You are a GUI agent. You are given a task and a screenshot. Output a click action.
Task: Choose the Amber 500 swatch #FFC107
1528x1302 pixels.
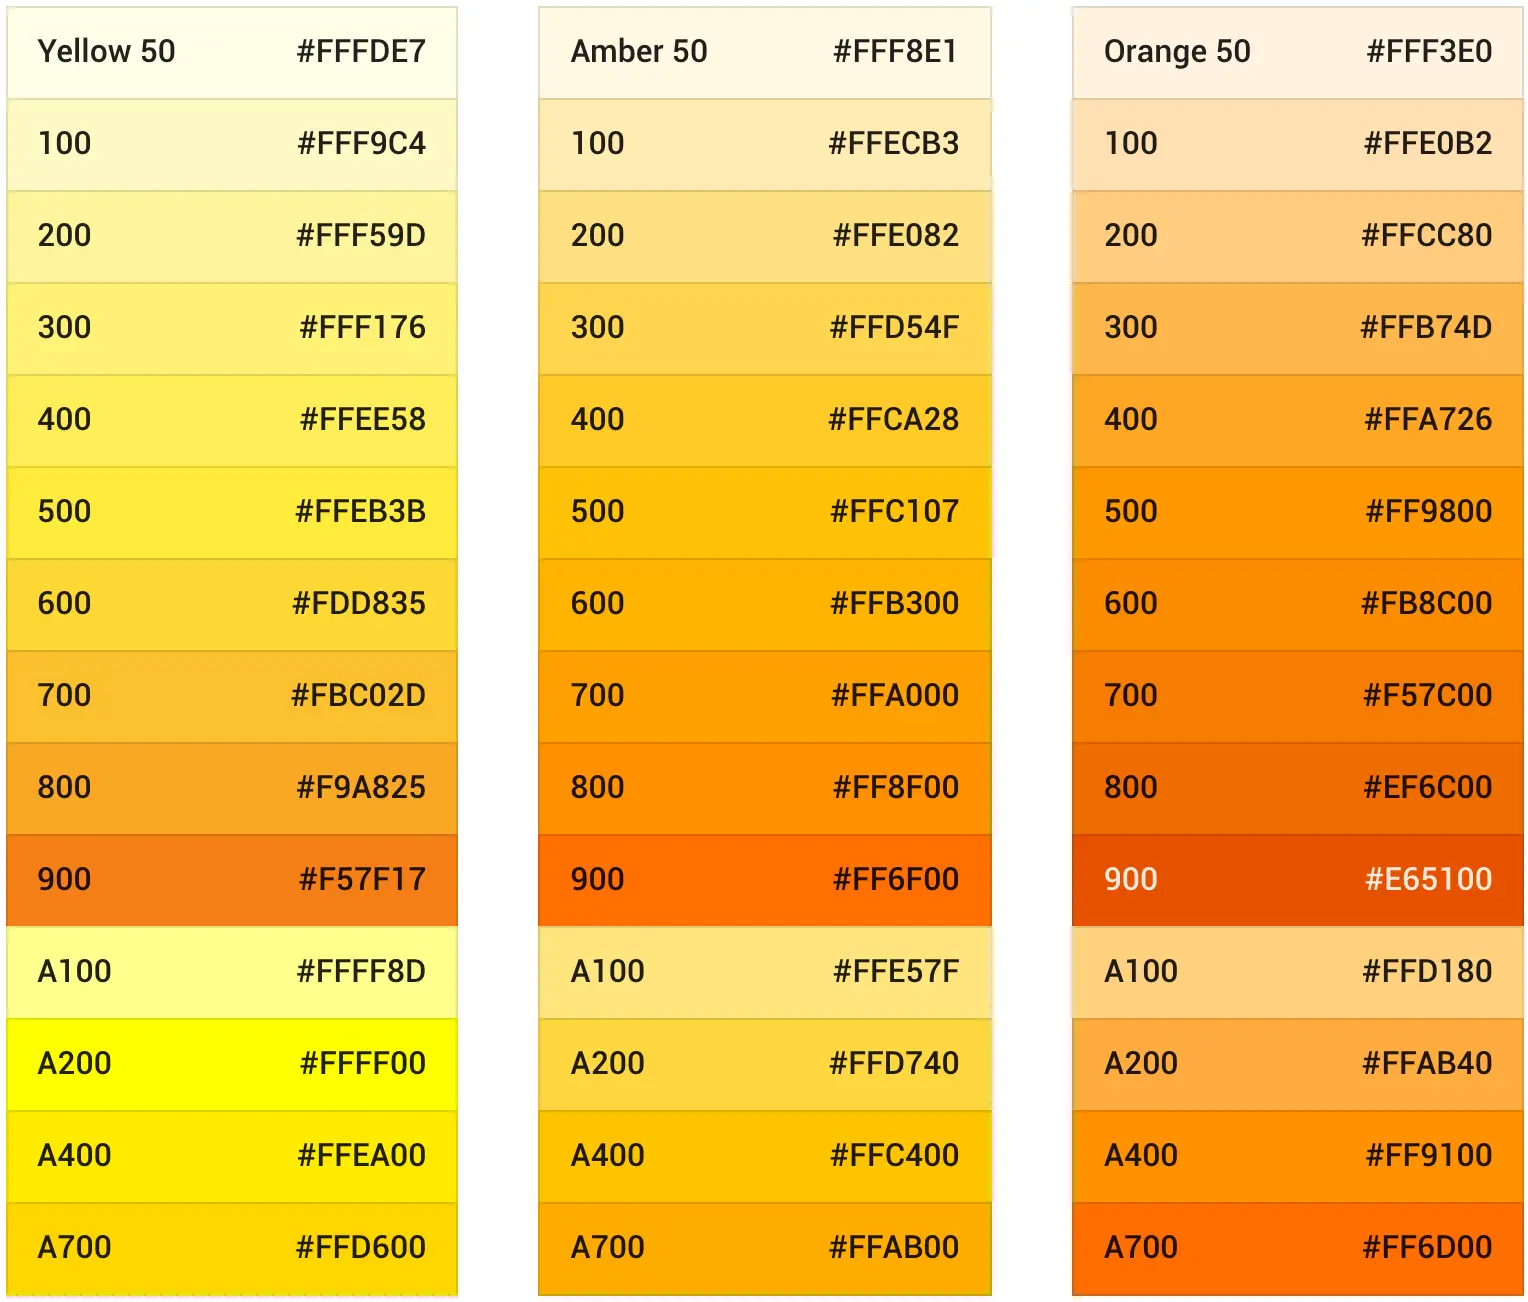(765, 513)
